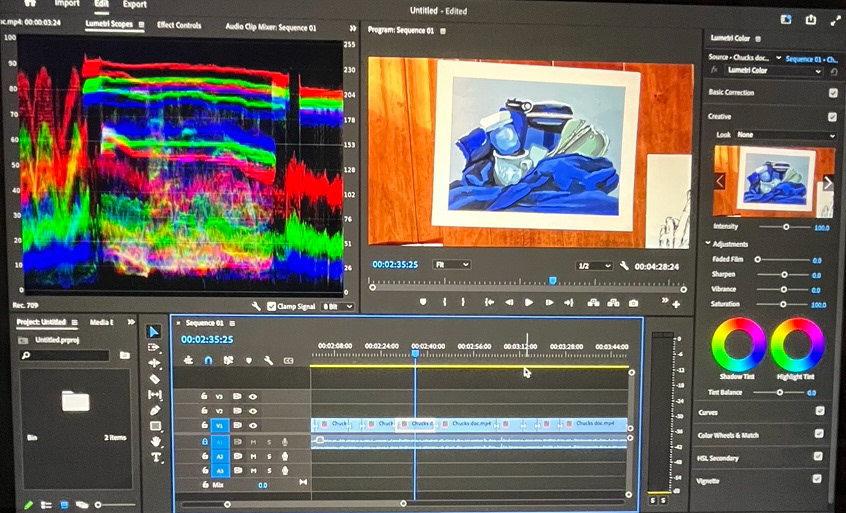Open the Program monitor button editor plus
The height and width of the screenshot is (513, 846).
tap(676, 305)
